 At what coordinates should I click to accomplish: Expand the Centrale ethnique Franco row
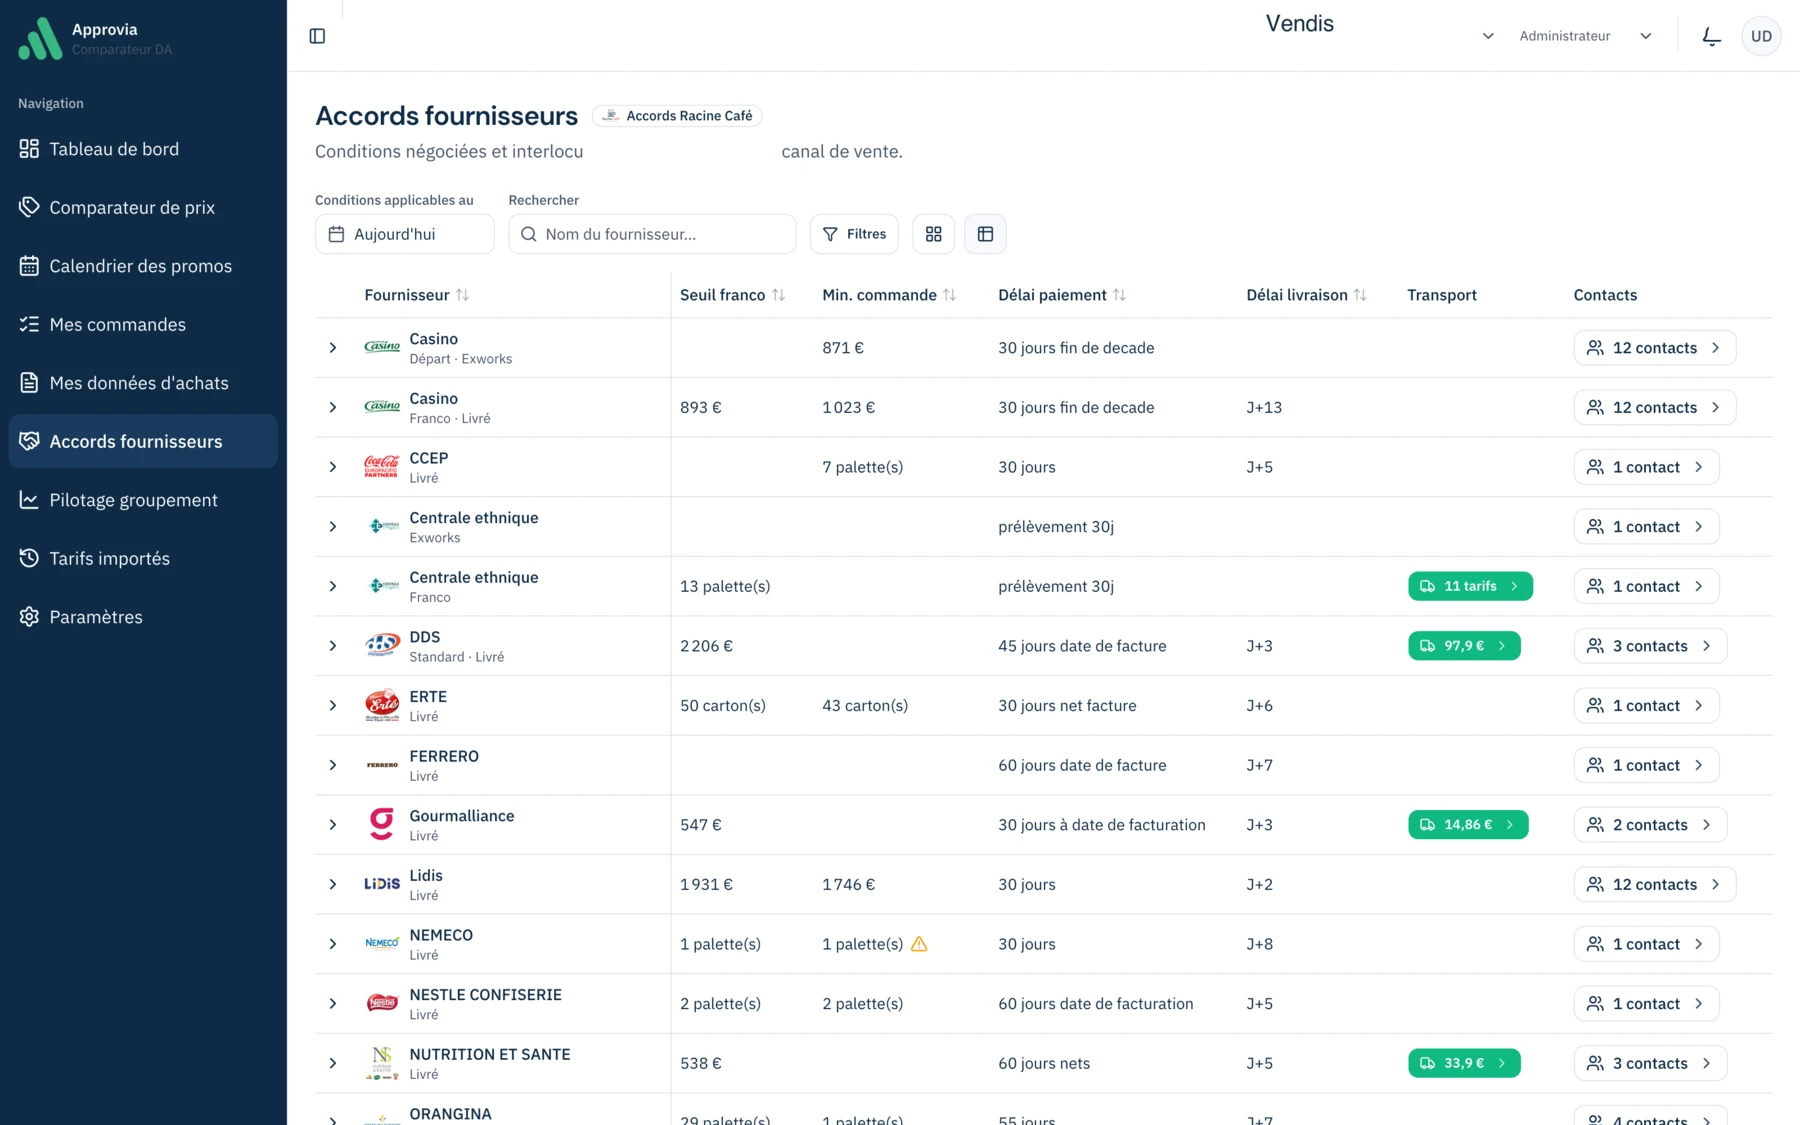(333, 586)
